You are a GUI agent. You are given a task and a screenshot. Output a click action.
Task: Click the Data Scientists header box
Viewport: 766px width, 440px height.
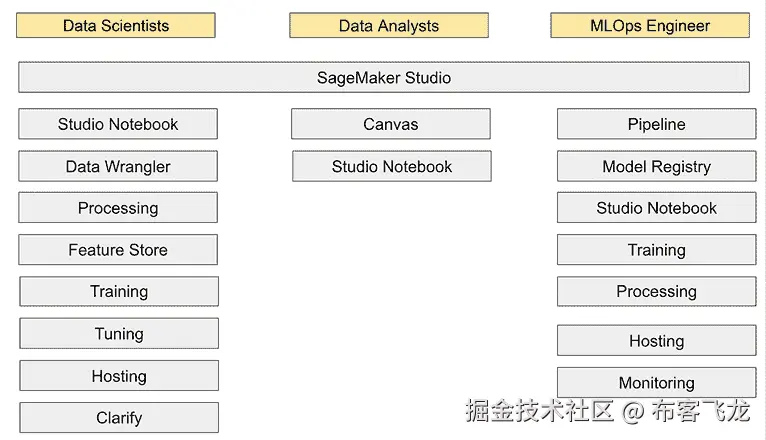pyautogui.click(x=116, y=26)
